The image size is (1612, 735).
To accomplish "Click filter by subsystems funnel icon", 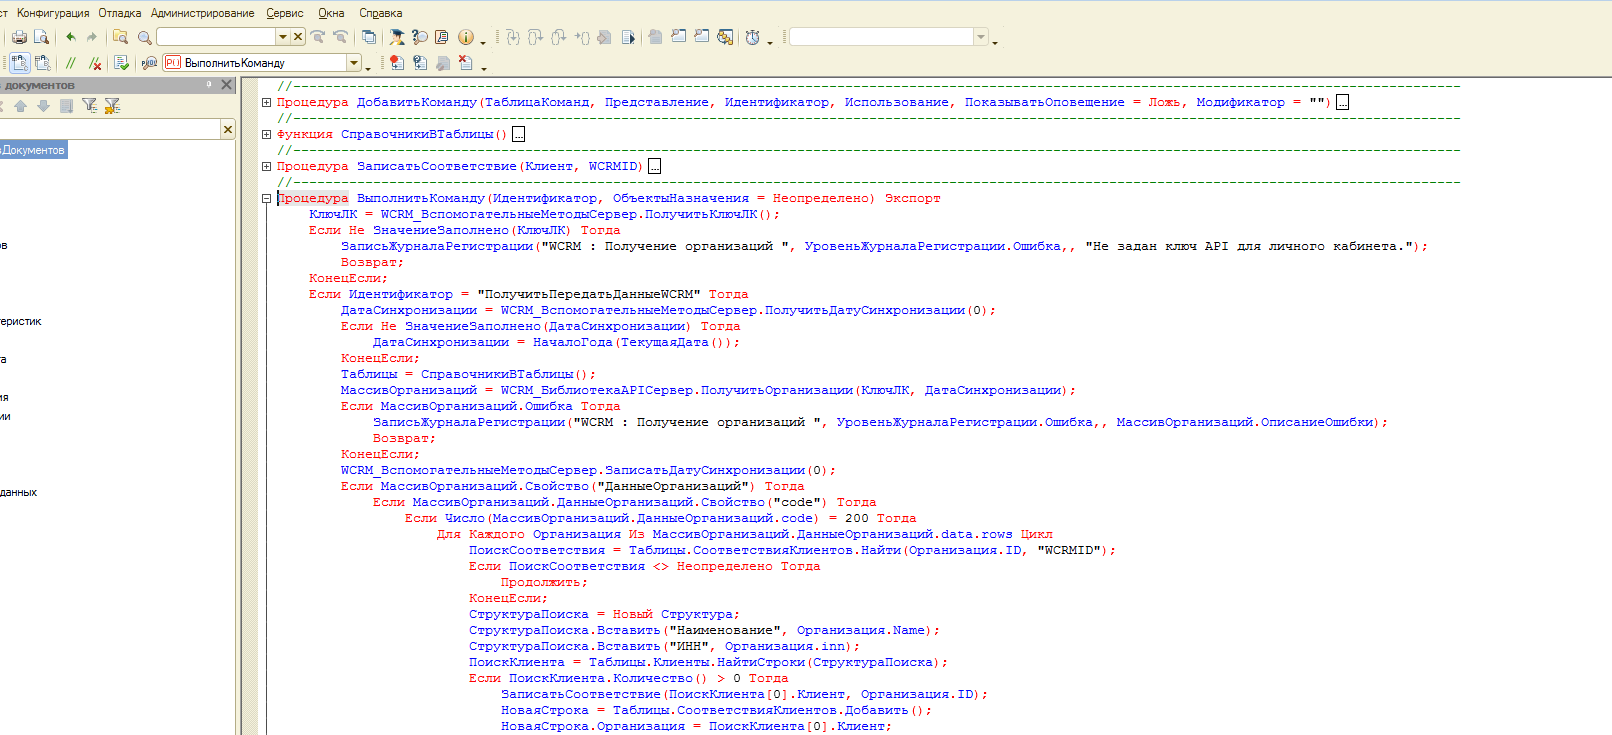I will tap(112, 105).
